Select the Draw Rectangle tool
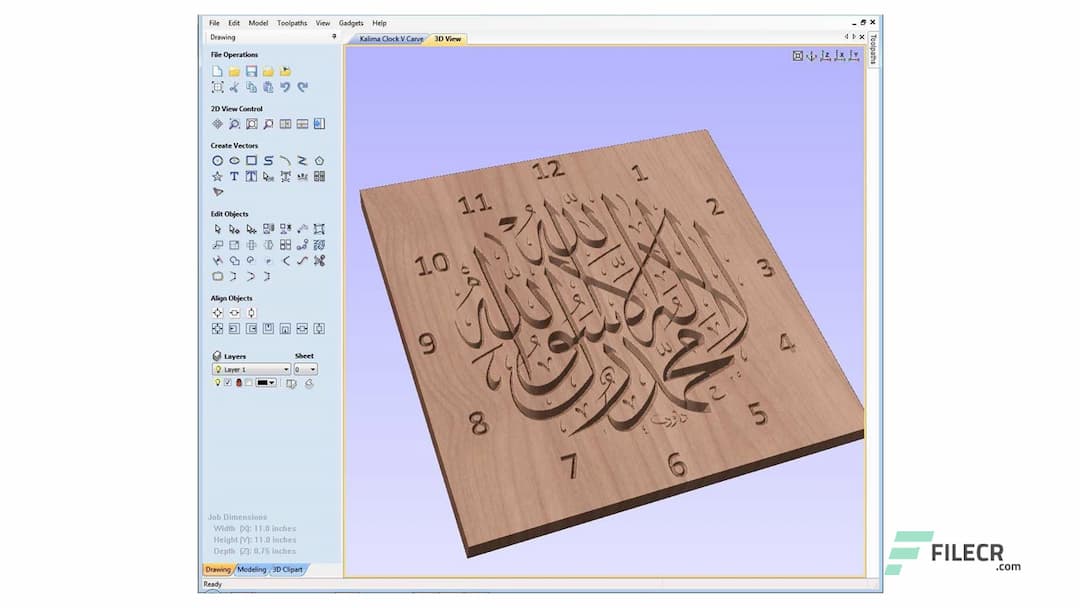Viewport: 1080px width, 608px height. 251,160
